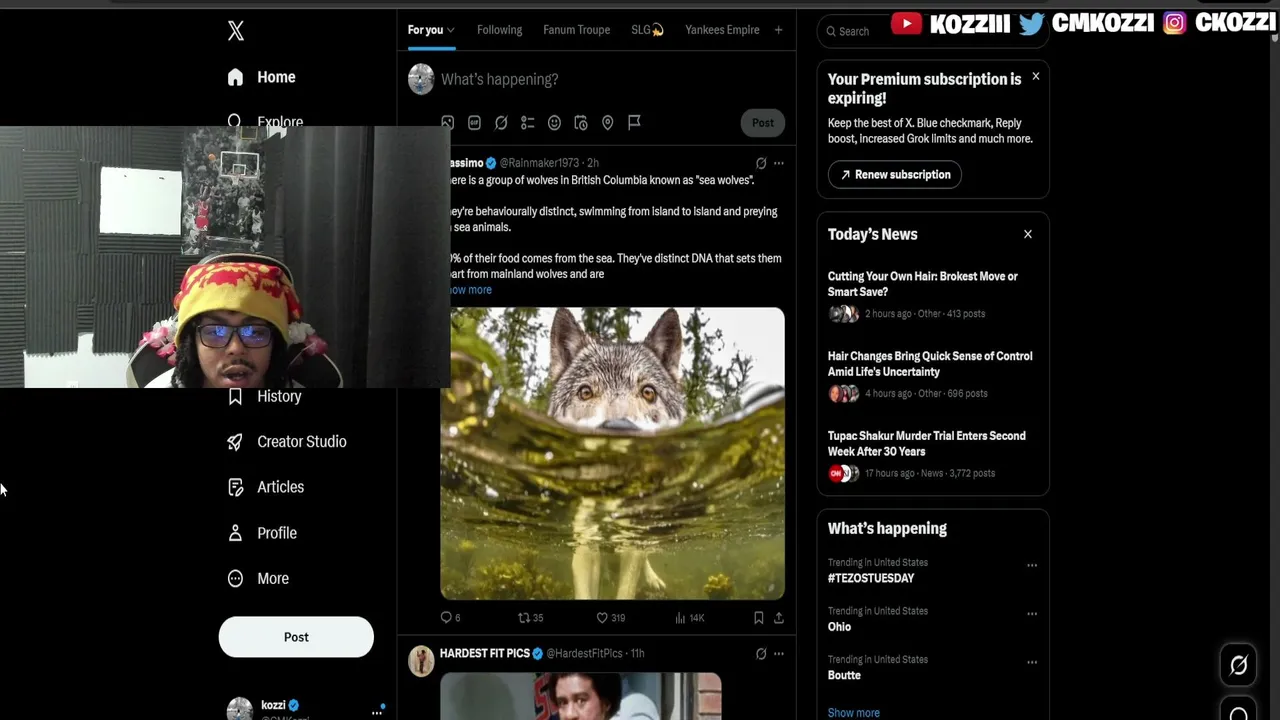
Task: Repost the sea wolves post
Action: [530, 618]
